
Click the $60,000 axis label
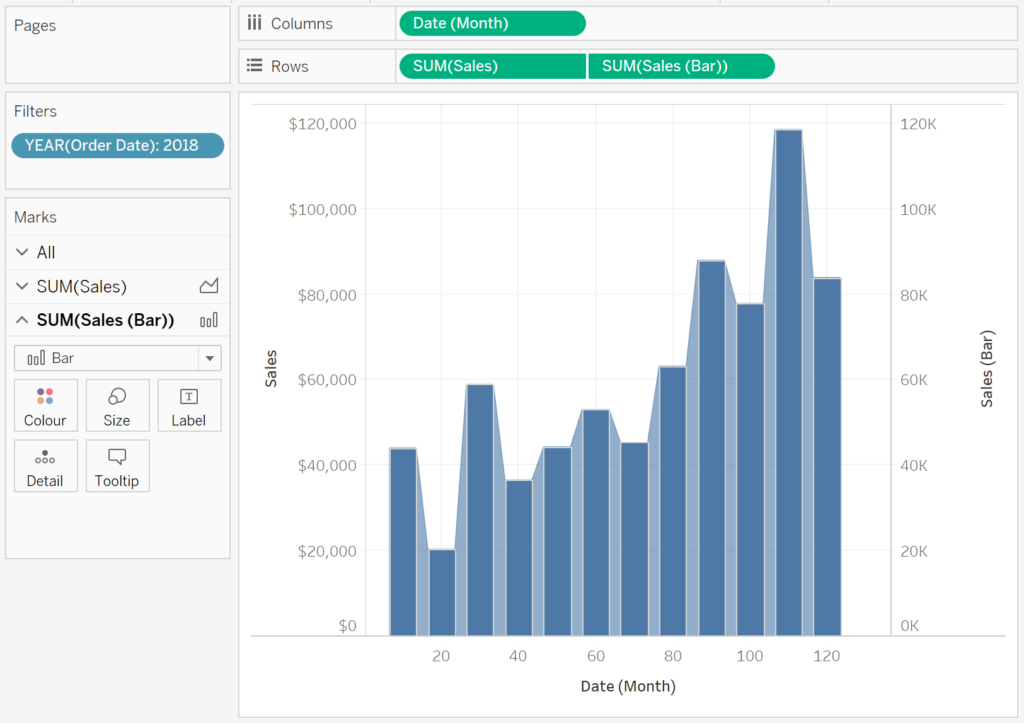[327, 379]
